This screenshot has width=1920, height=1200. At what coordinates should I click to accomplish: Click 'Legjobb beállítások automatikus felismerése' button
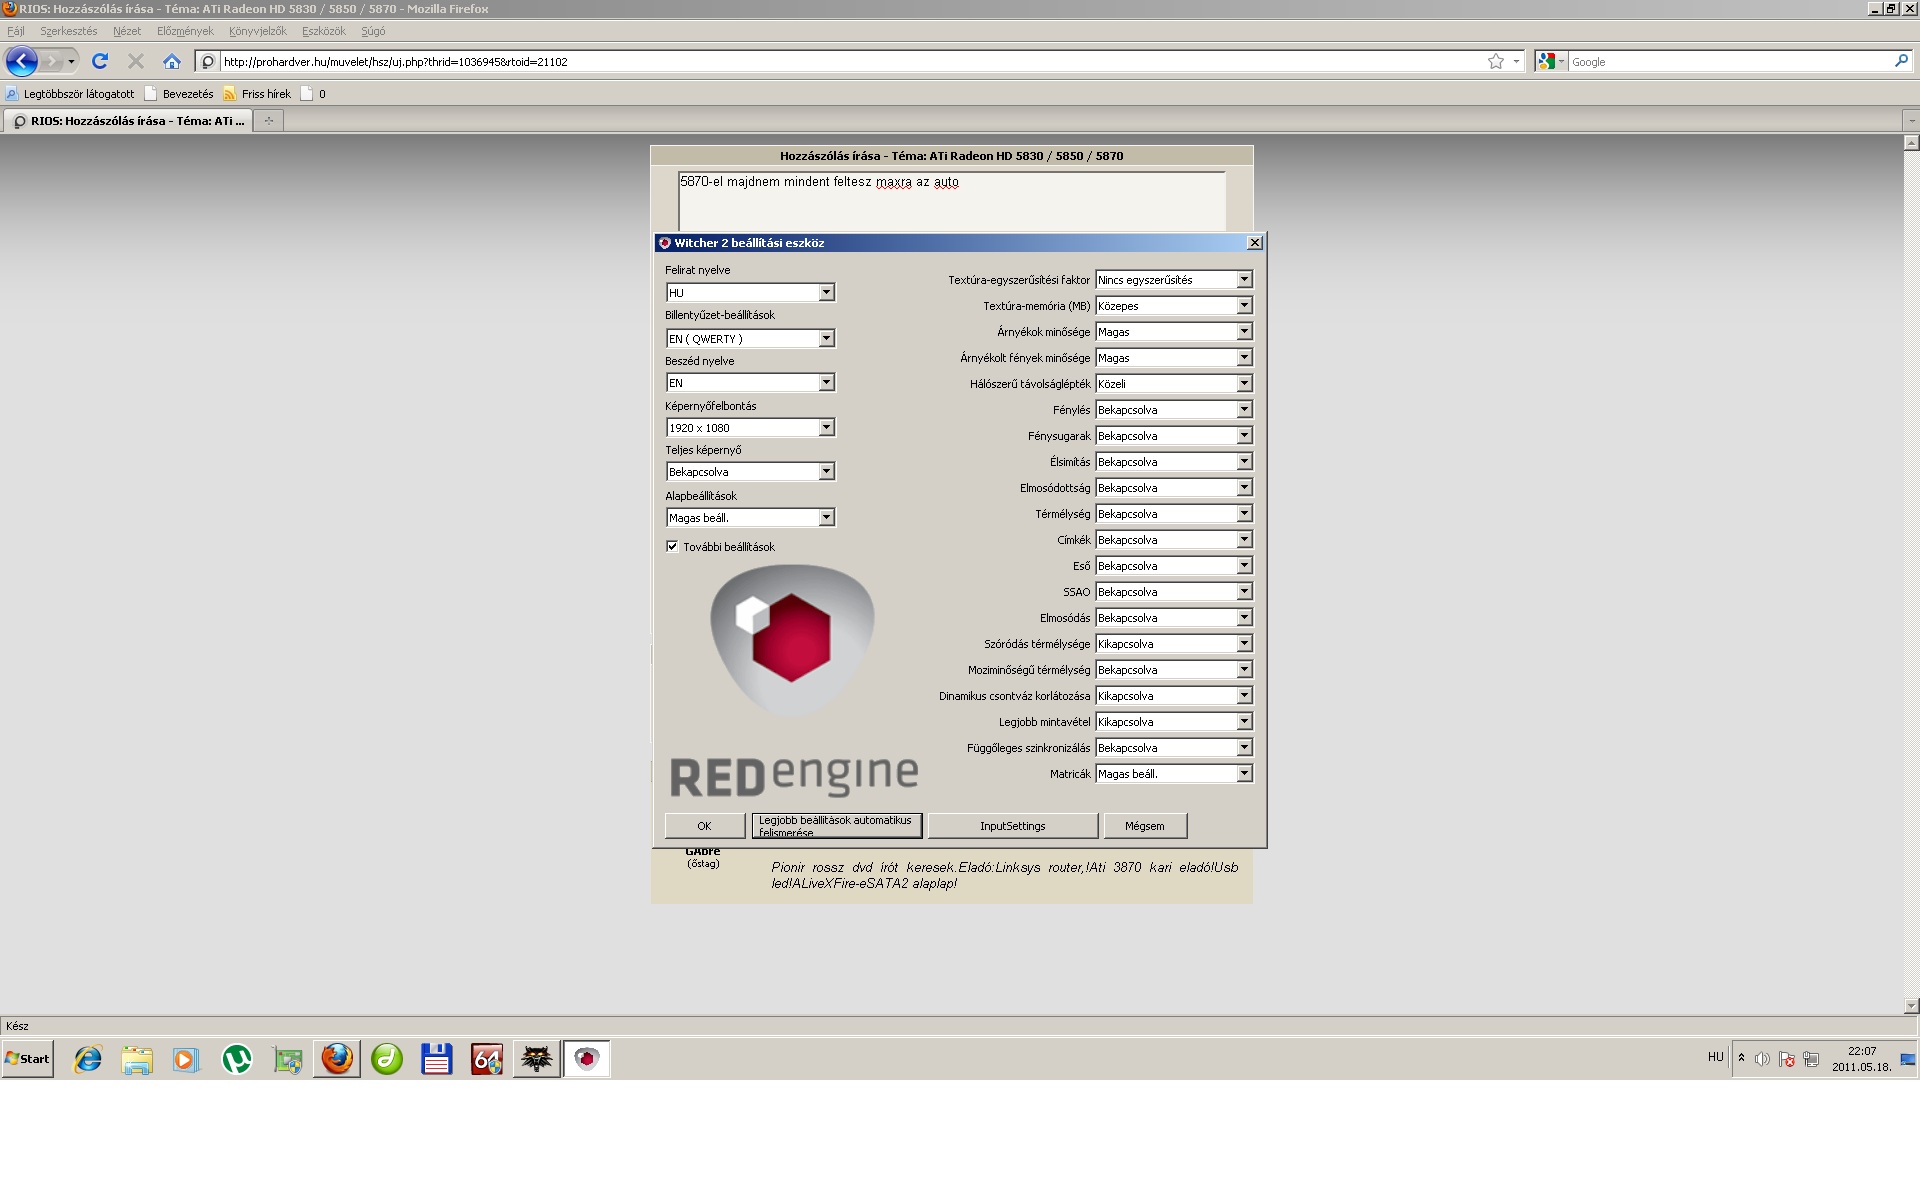[837, 826]
